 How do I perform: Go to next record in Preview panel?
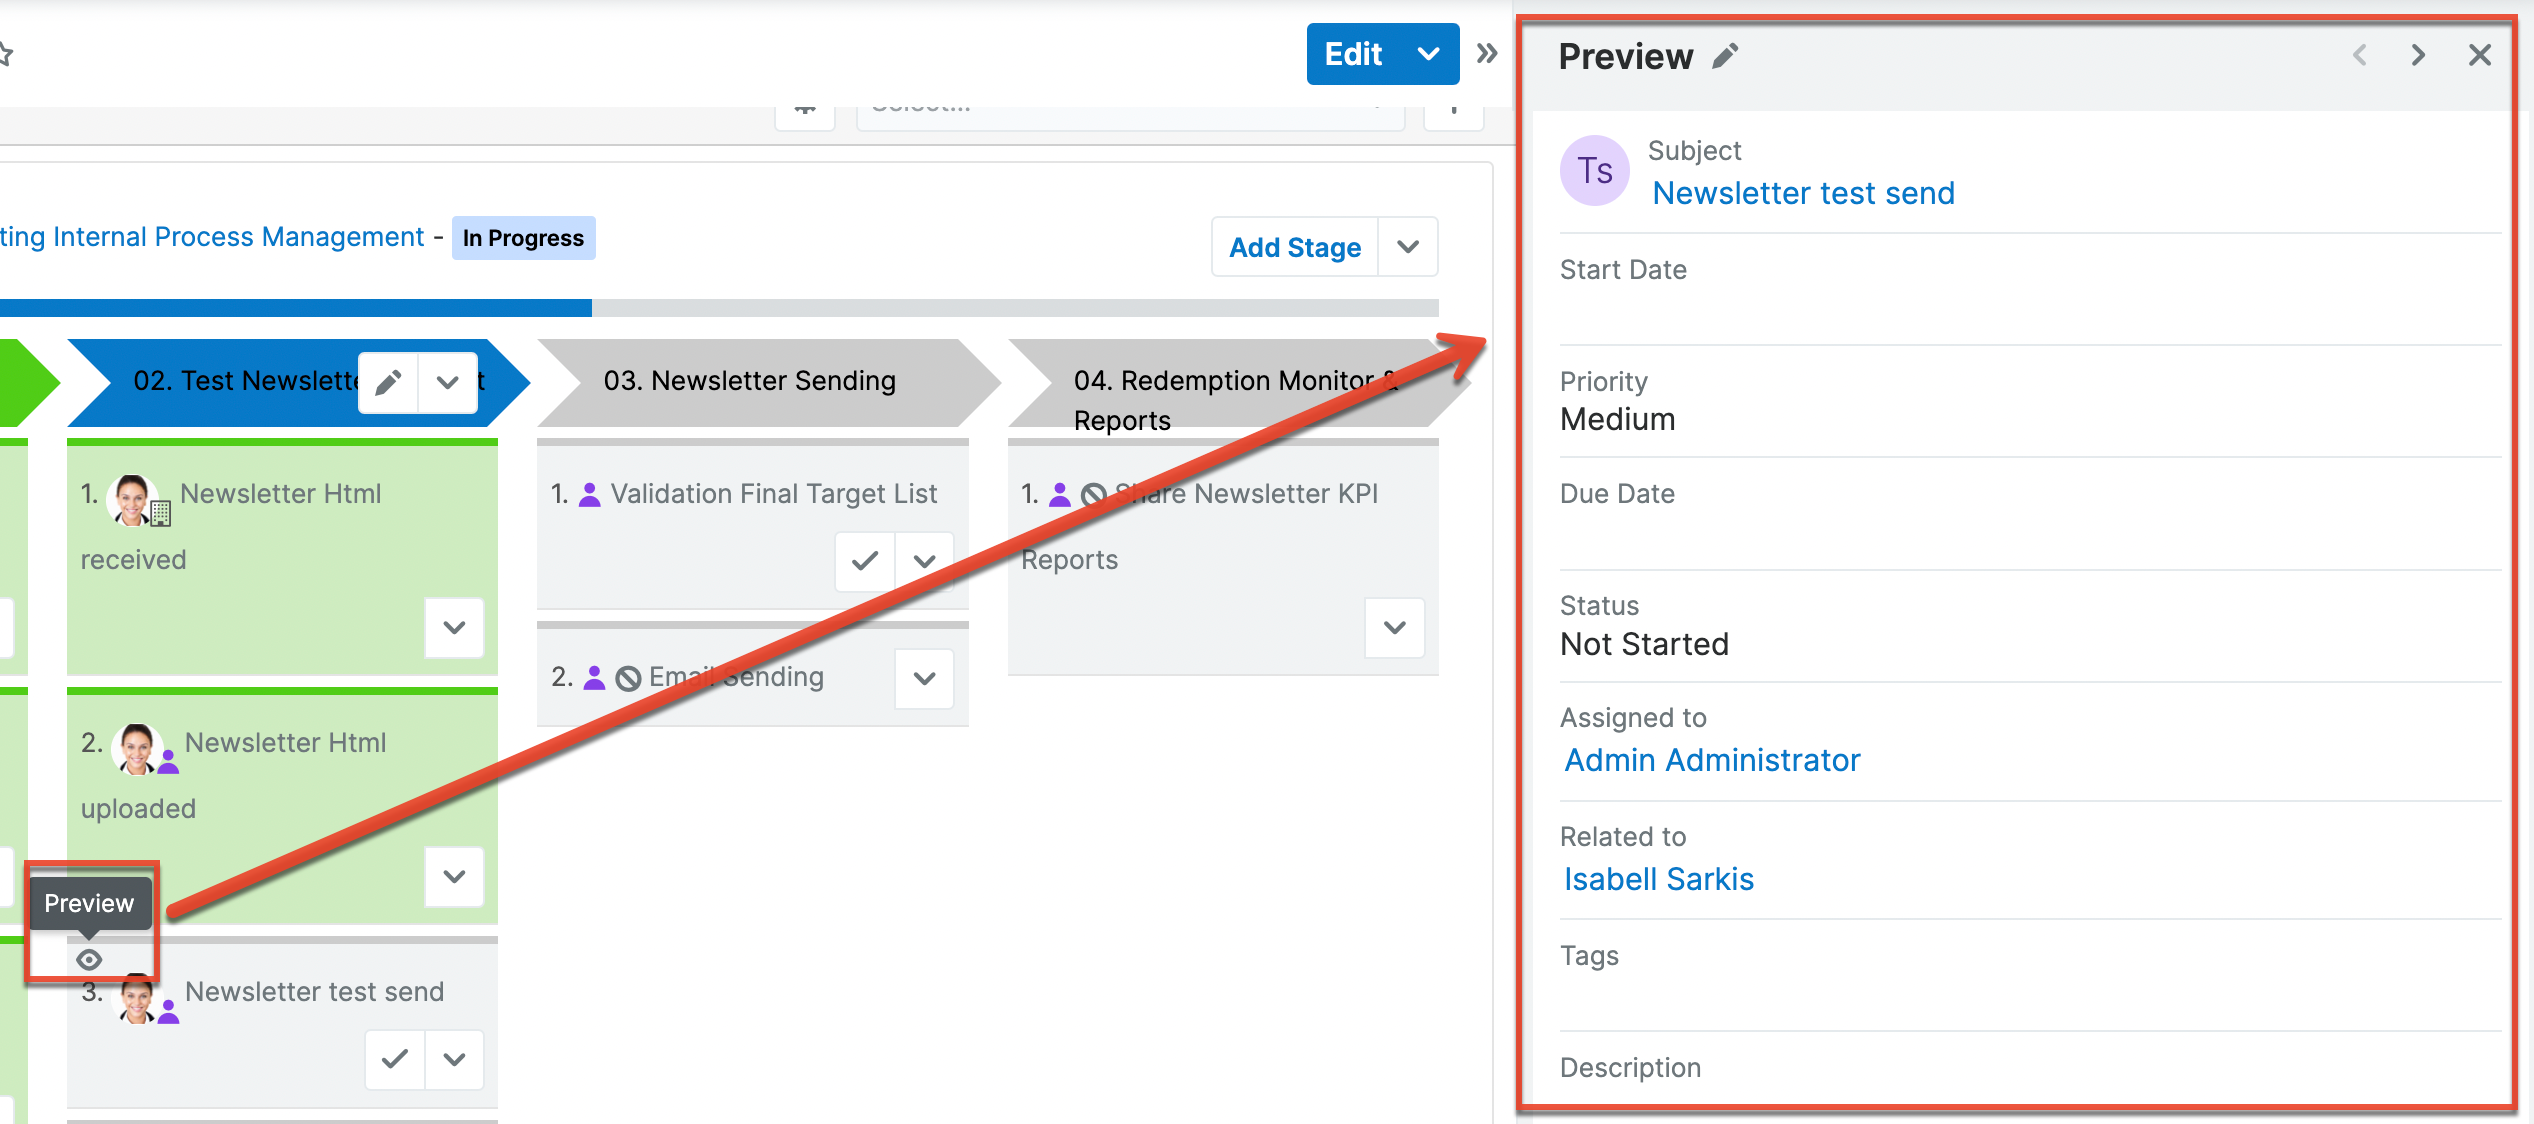[x=2418, y=55]
